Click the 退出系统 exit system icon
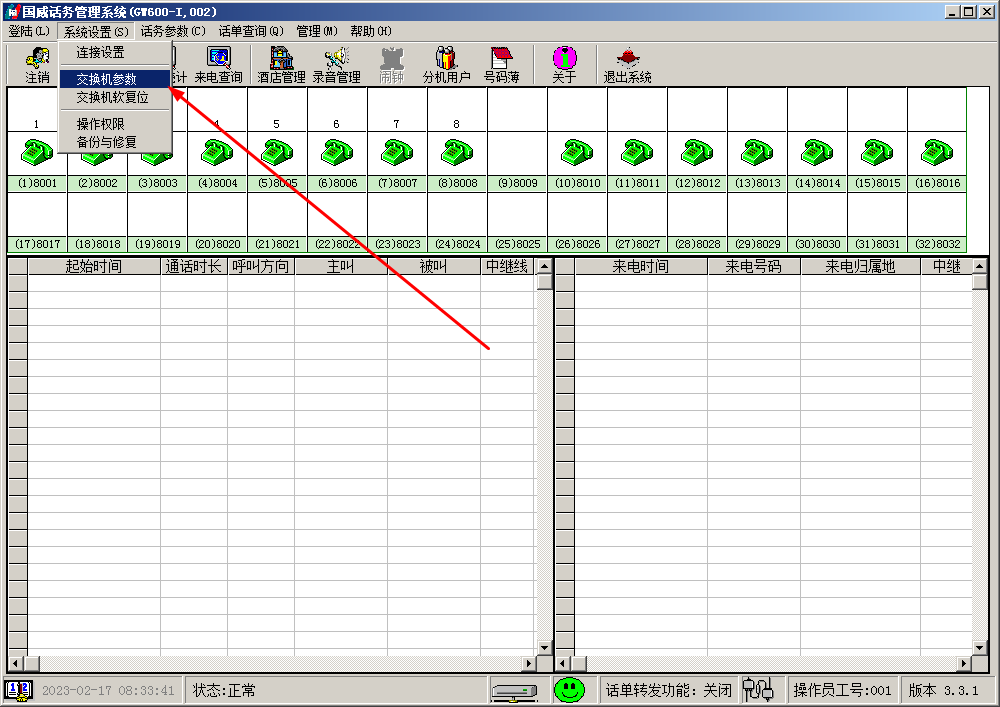Image resolution: width=1000 pixels, height=707 pixels. 628,65
